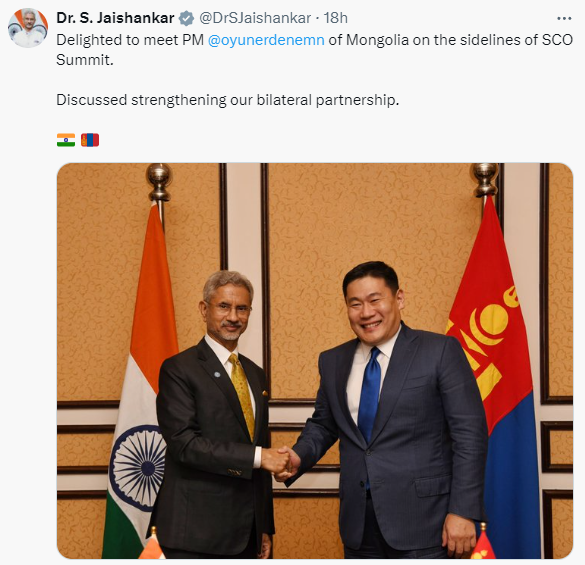Click the yellow tie in the photo
Screen dimensions: 585x565
coord(243,396)
